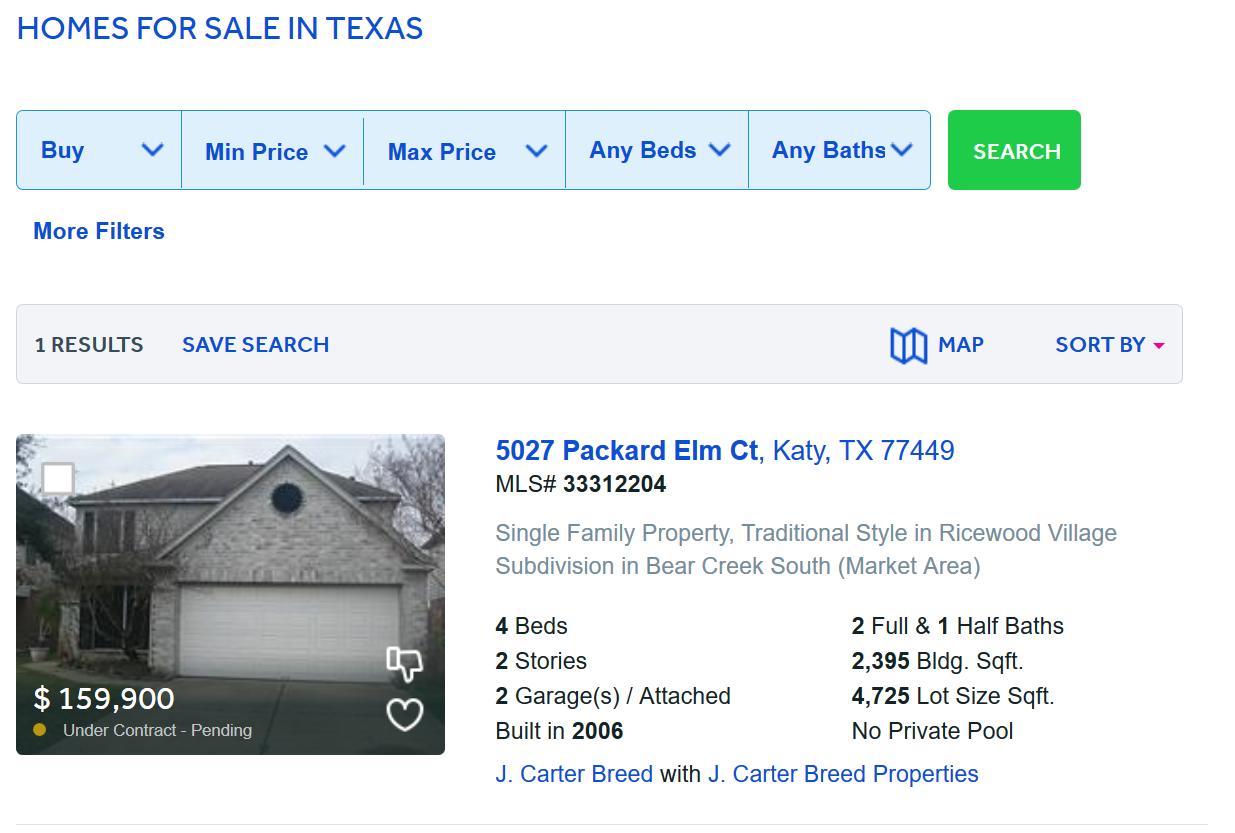Toggle the listing photo selection checkbox

coord(58,479)
